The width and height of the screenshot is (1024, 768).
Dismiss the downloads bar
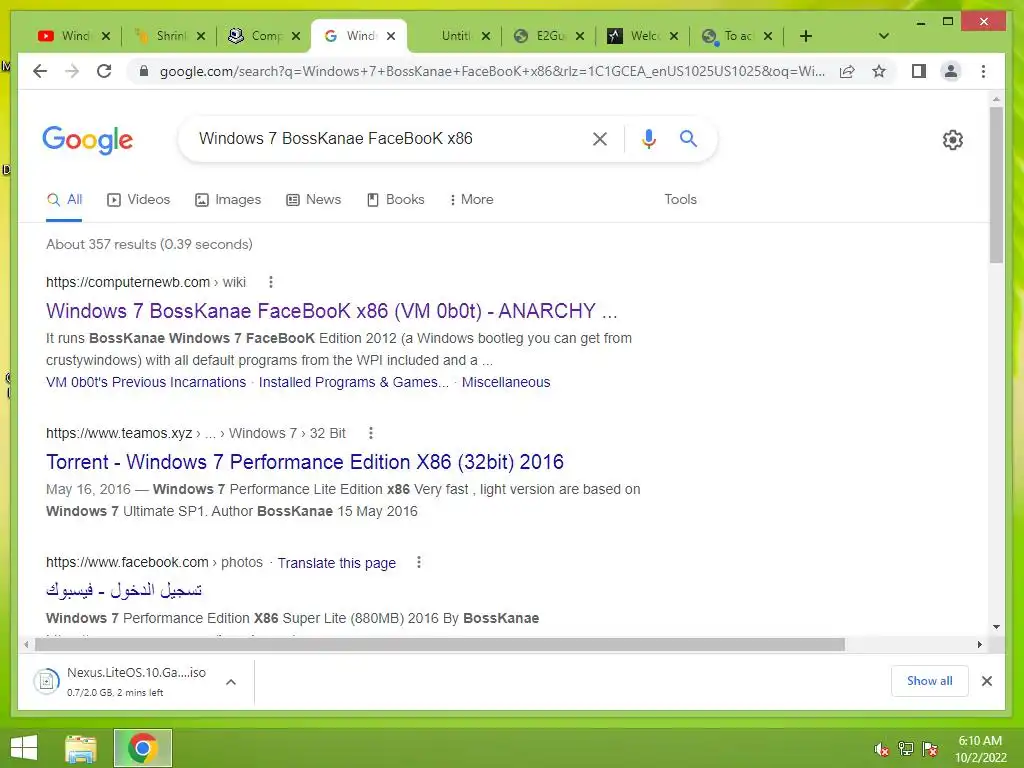coord(987,681)
